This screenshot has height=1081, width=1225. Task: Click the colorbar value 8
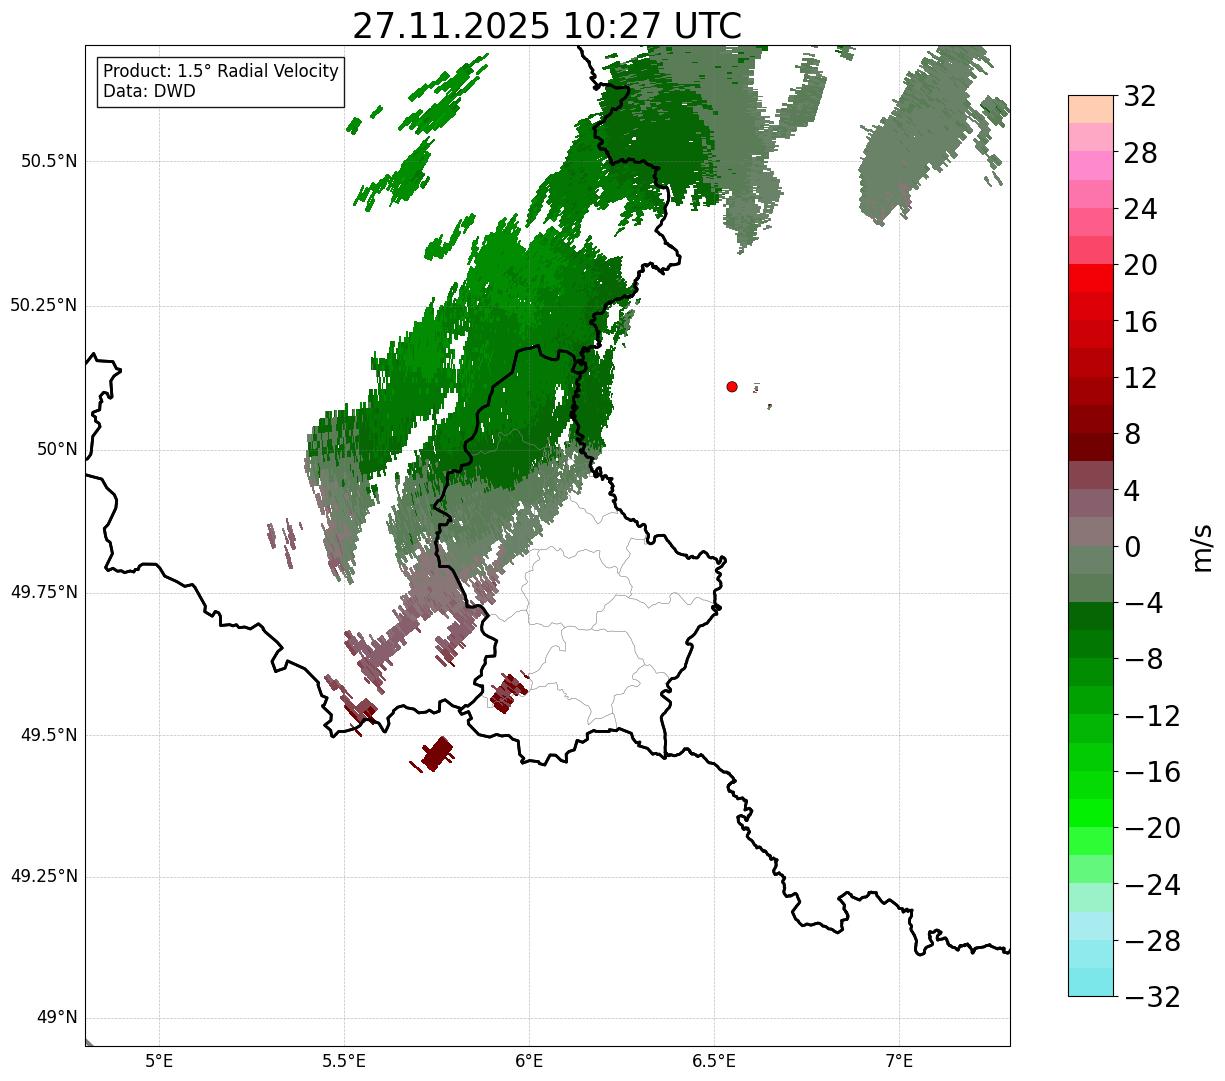click(x=1132, y=434)
